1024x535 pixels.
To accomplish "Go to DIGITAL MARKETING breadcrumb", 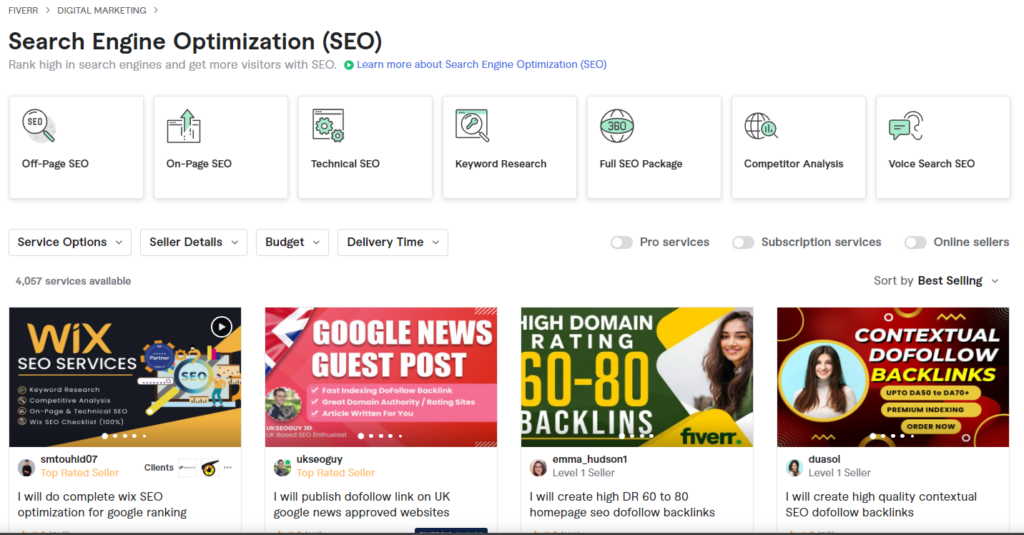I will [x=102, y=10].
